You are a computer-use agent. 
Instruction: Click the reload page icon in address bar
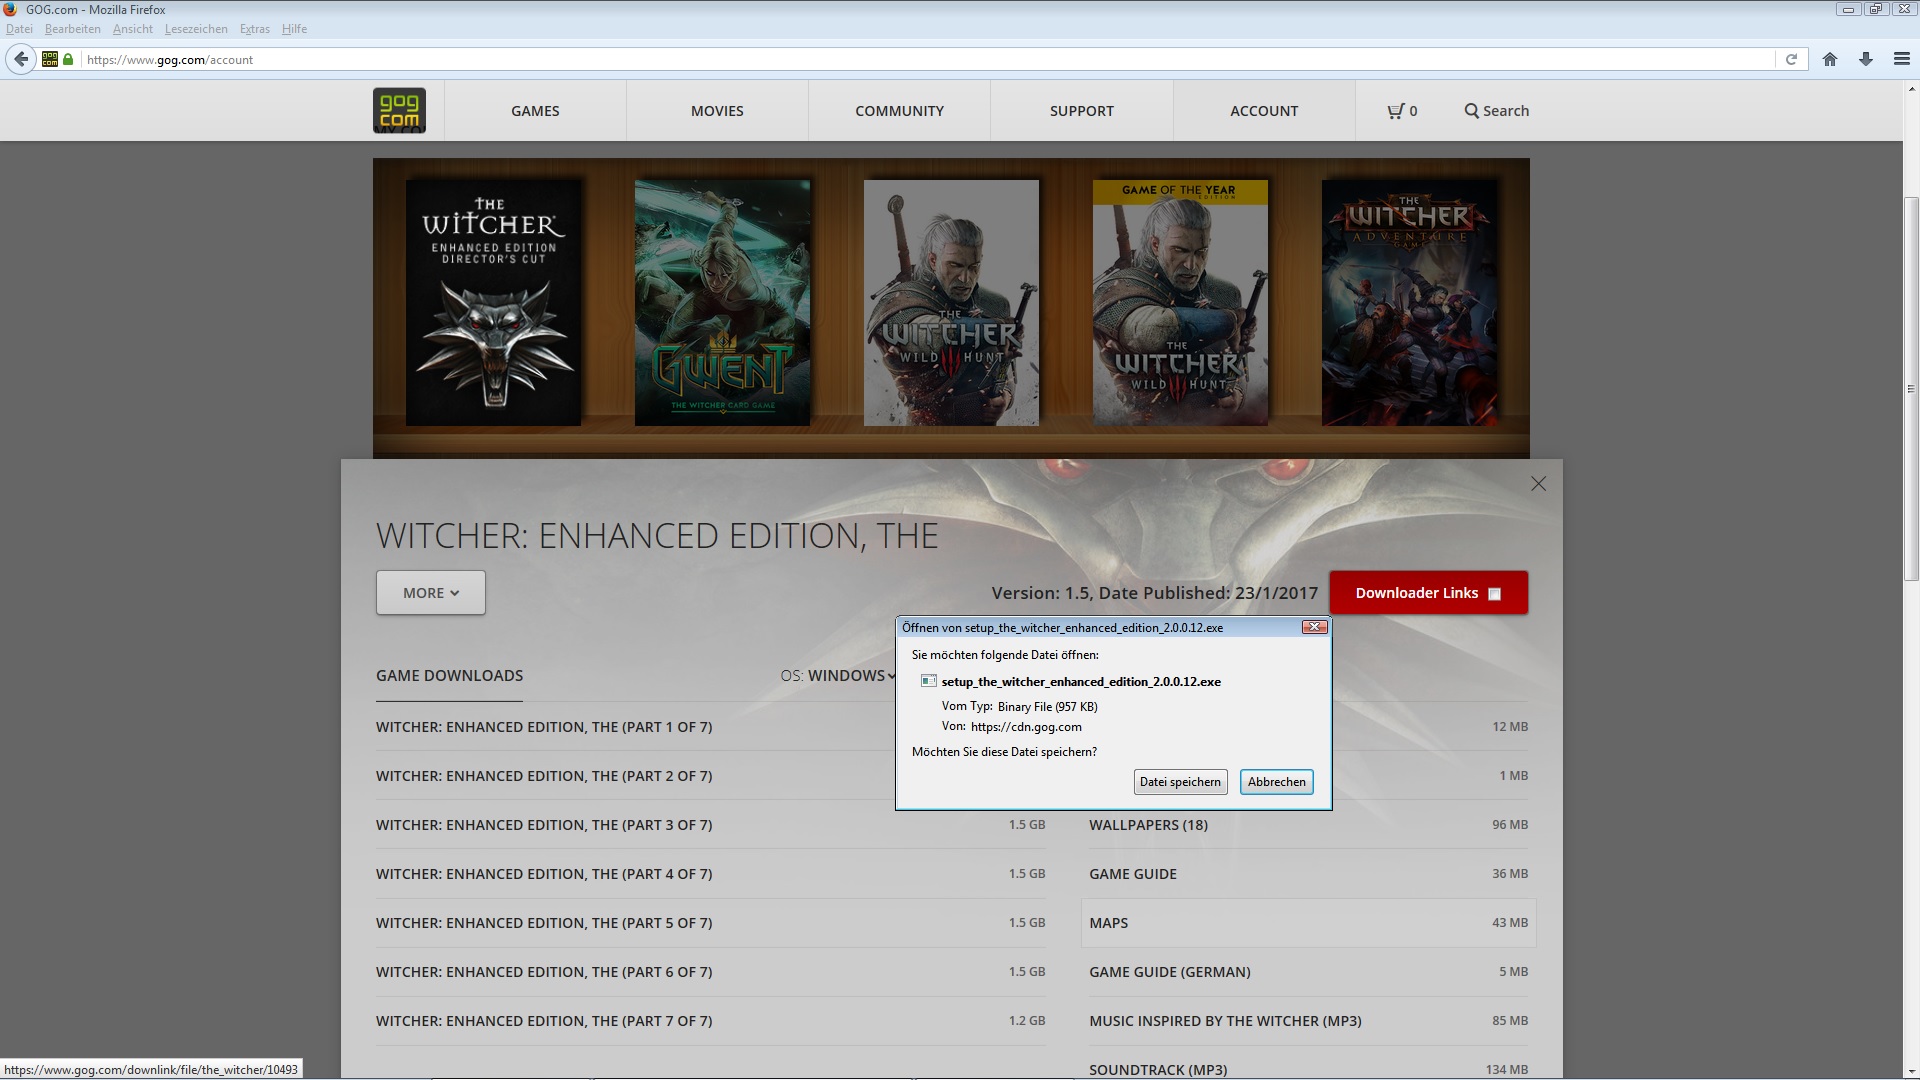coord(1791,59)
